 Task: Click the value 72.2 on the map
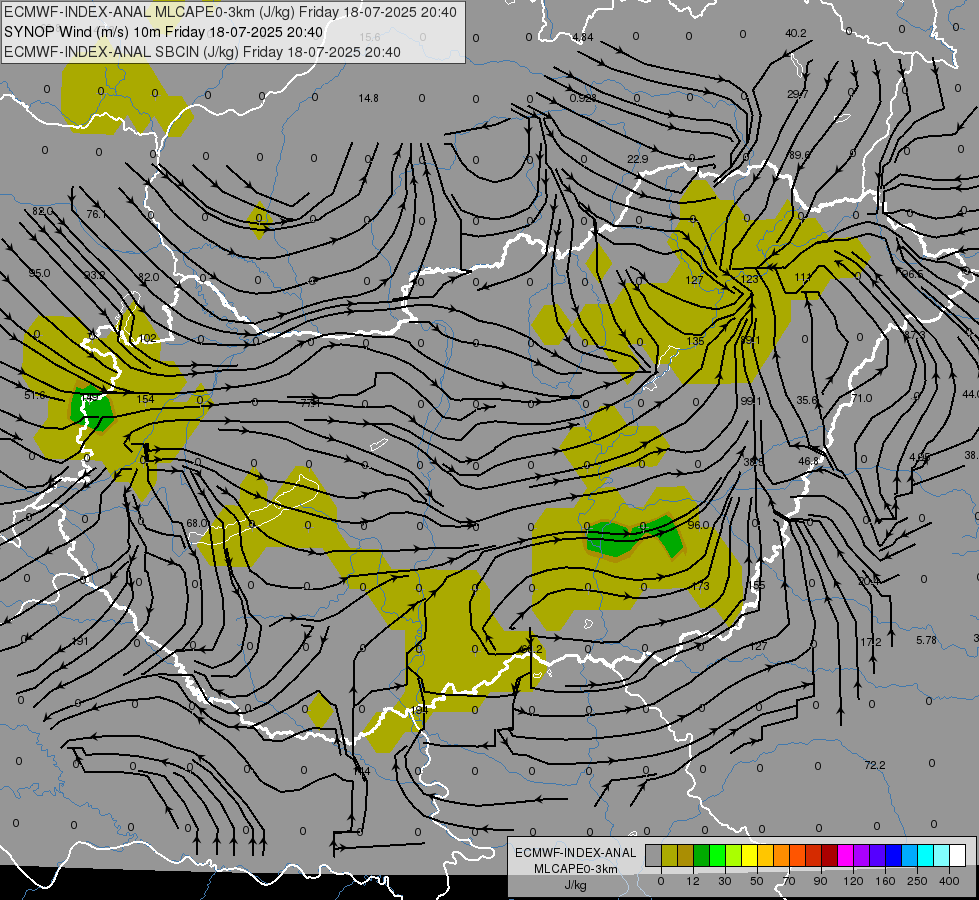tap(875, 765)
